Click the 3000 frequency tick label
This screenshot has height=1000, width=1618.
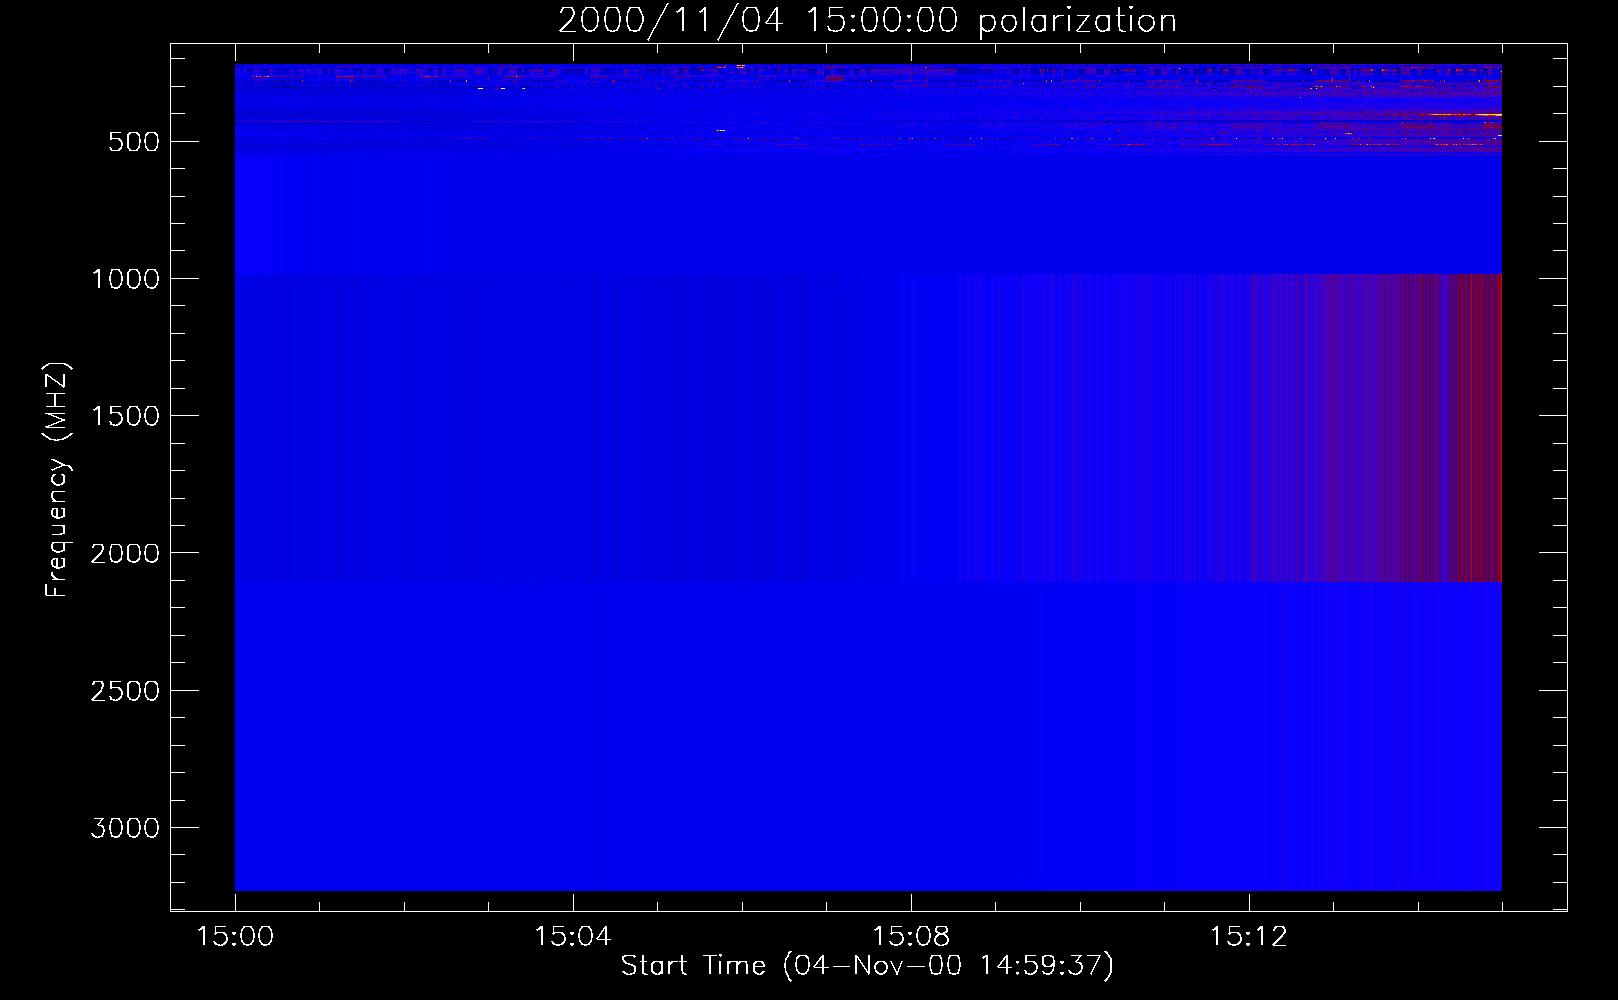[125, 828]
